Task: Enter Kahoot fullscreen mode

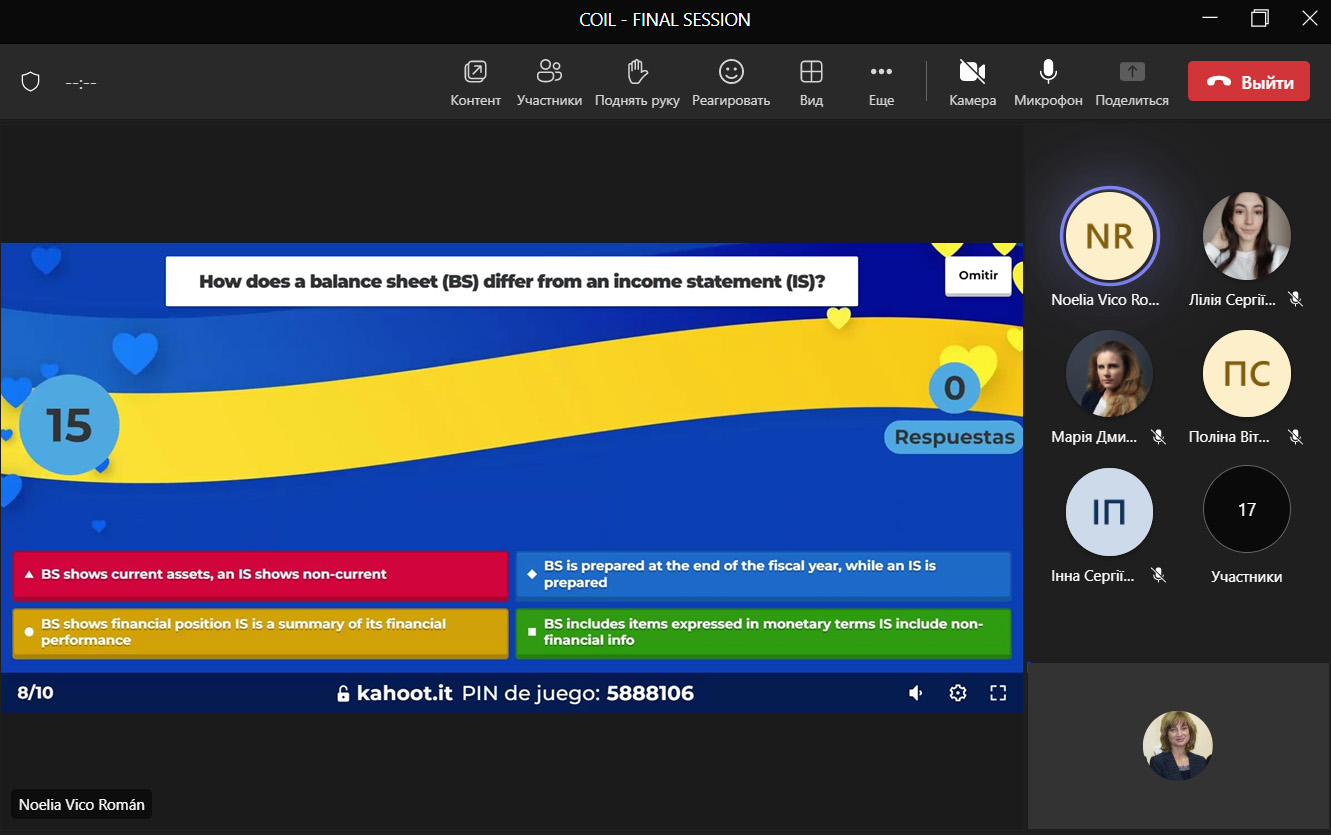Action: click(997, 693)
